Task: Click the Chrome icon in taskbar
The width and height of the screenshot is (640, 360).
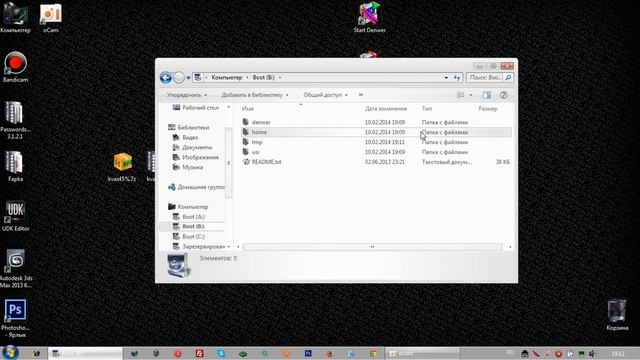Action: [373, 353]
